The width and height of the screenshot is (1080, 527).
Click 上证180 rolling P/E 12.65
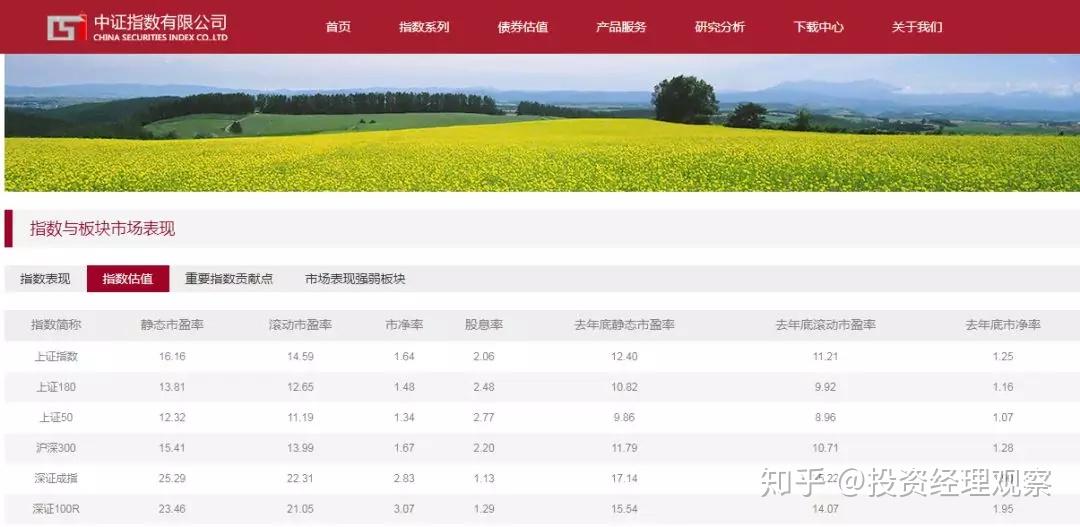[x=300, y=387]
